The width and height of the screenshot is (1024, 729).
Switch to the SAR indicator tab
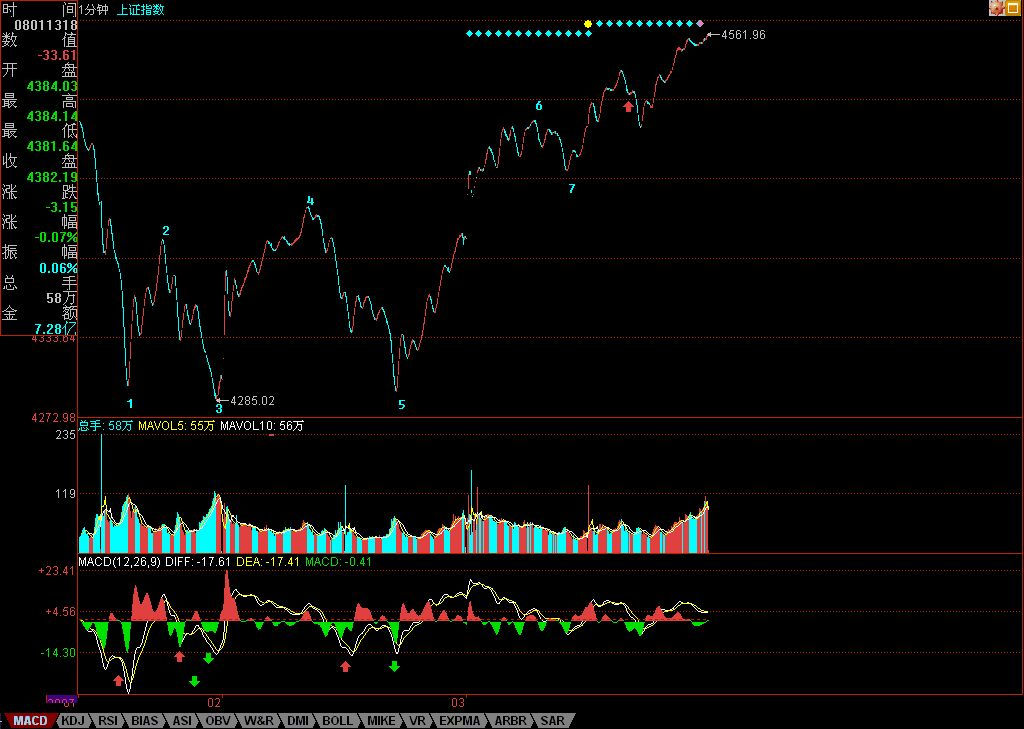(x=552, y=720)
